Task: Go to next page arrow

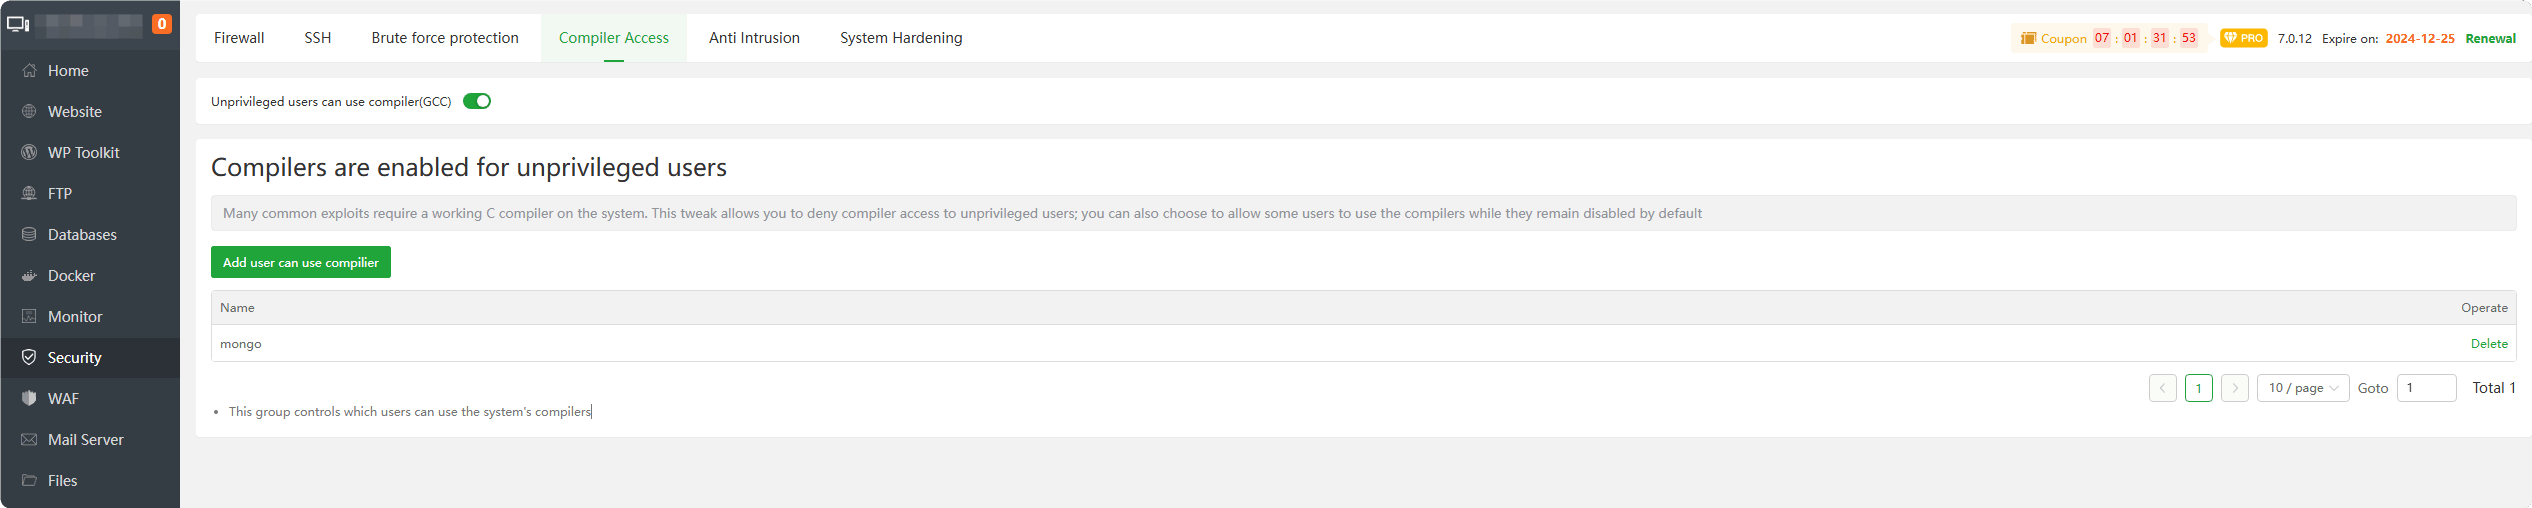Action: tap(2234, 388)
